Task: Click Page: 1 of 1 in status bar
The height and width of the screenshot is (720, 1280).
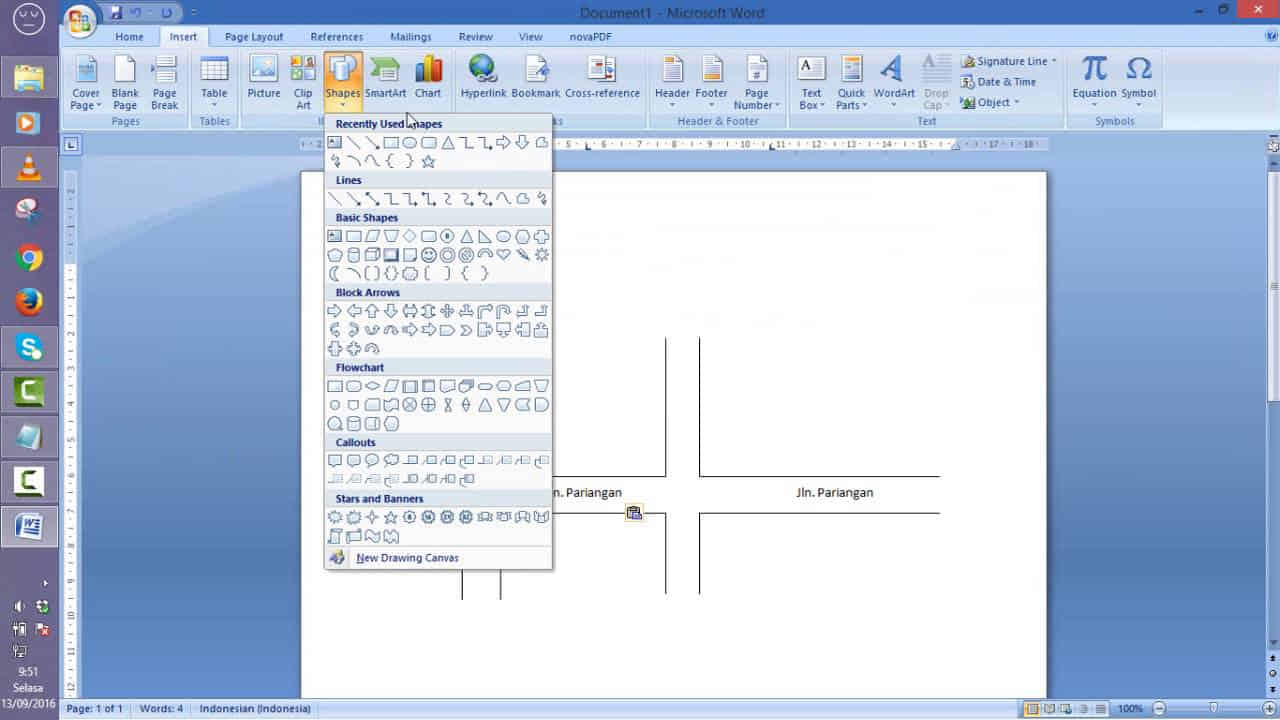Action: click(94, 709)
